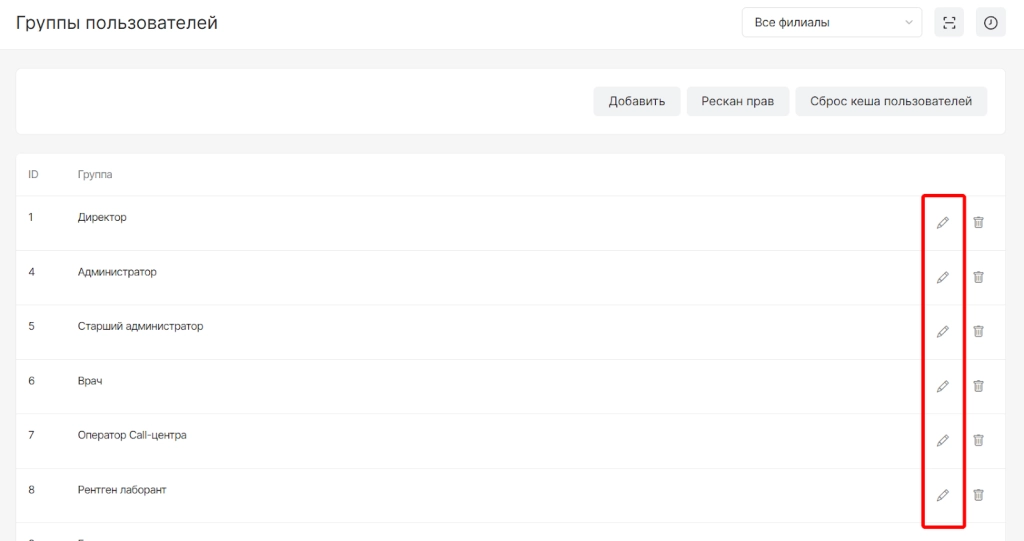
Task: Edit the Рентген лаборант group
Action: (942, 494)
